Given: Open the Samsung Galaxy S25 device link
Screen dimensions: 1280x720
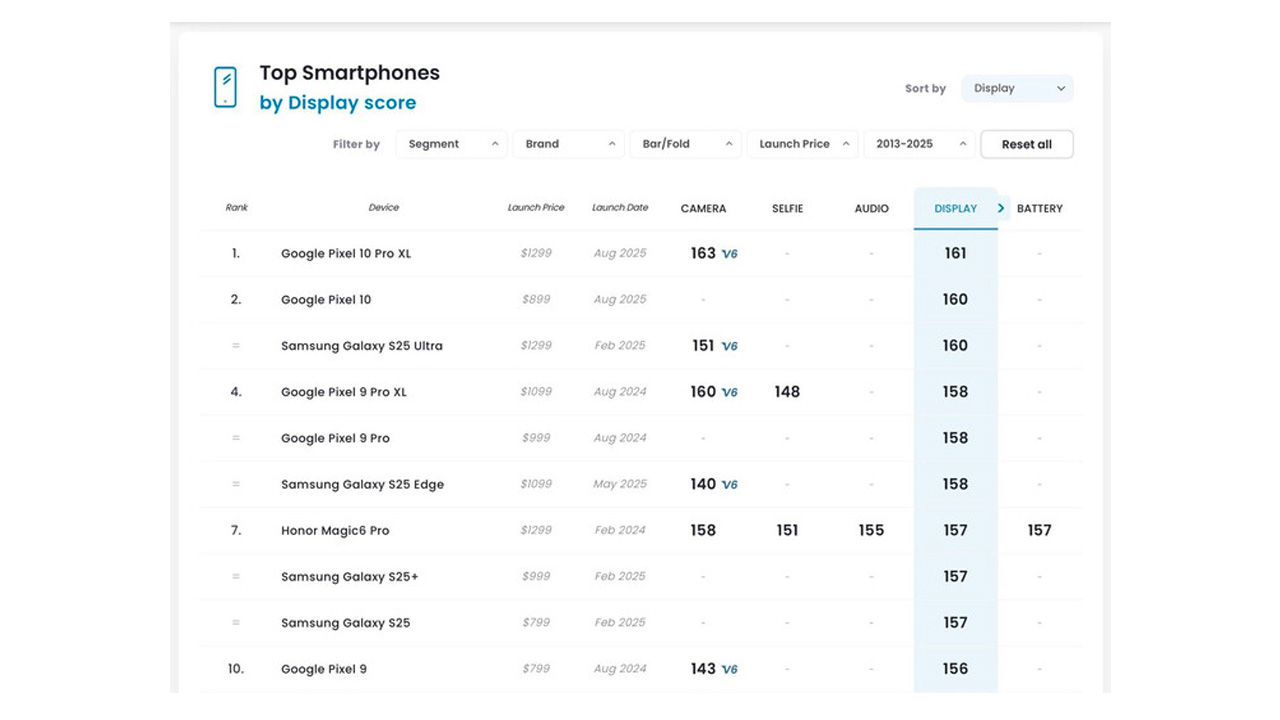Looking at the screenshot, I should (346, 623).
